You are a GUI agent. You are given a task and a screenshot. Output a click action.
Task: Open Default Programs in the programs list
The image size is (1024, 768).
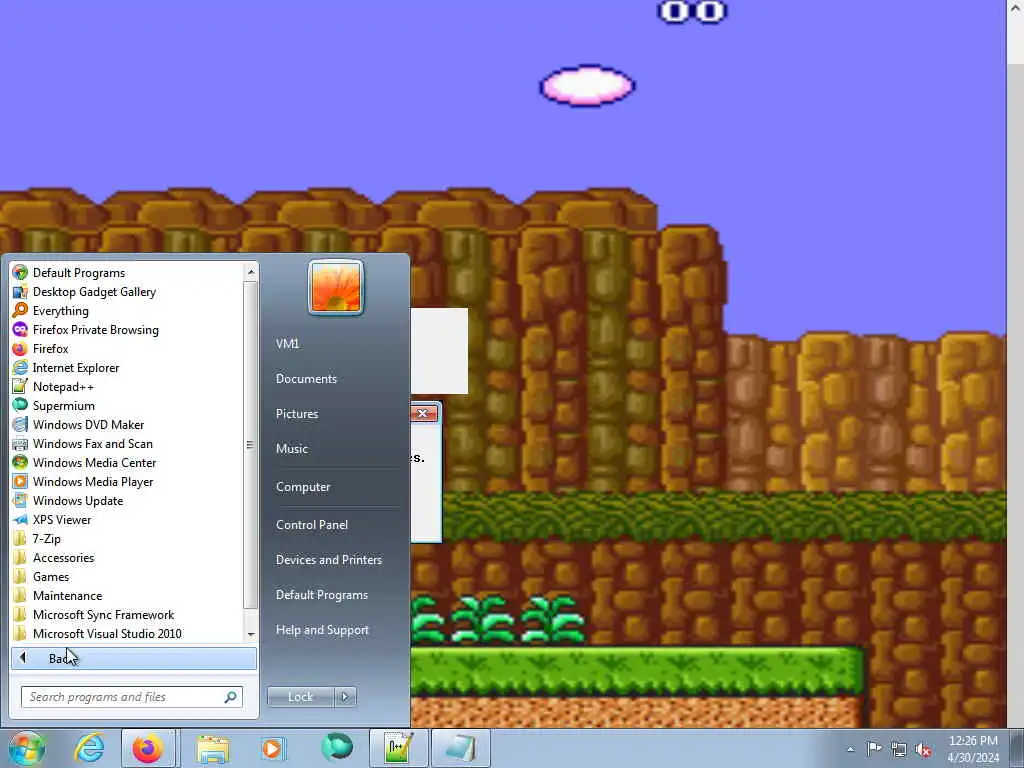[x=78, y=273]
